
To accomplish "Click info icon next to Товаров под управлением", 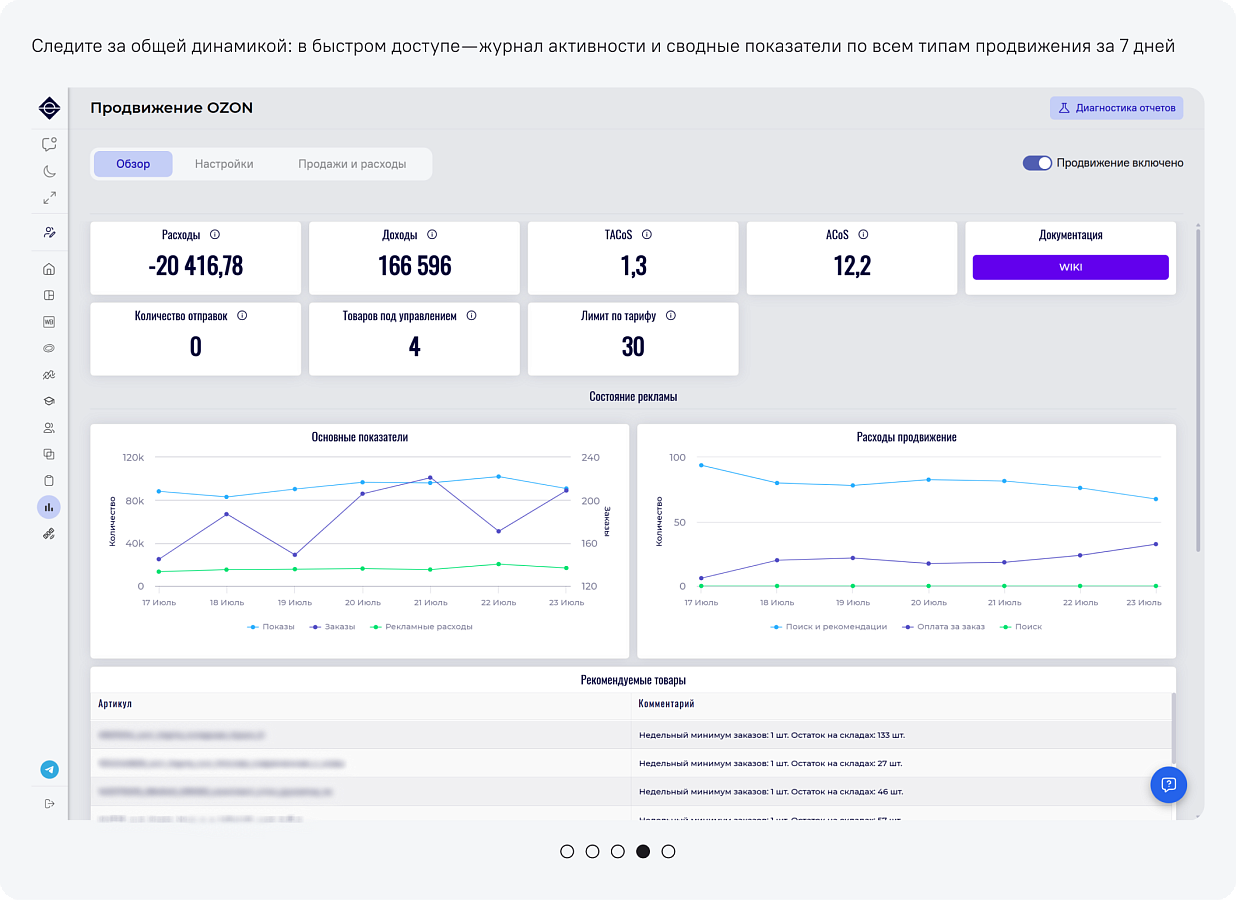I will (x=471, y=315).
